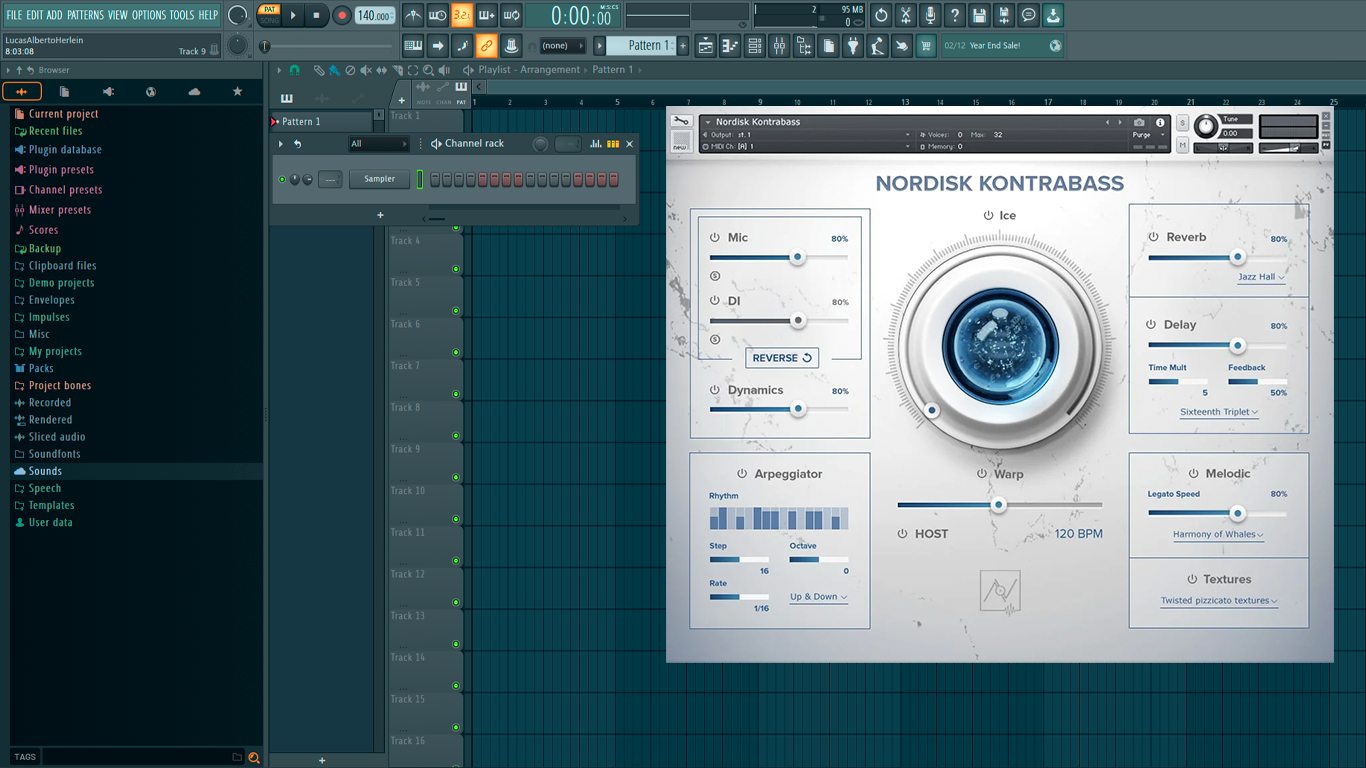Adjust the Mic level slider handle

[797, 257]
